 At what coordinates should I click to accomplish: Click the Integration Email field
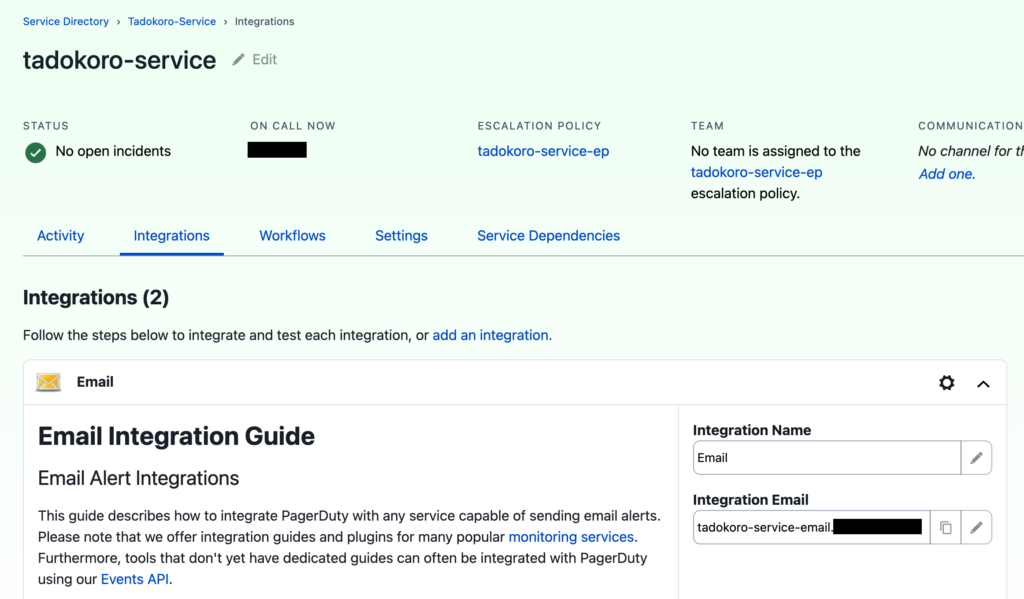tap(812, 527)
